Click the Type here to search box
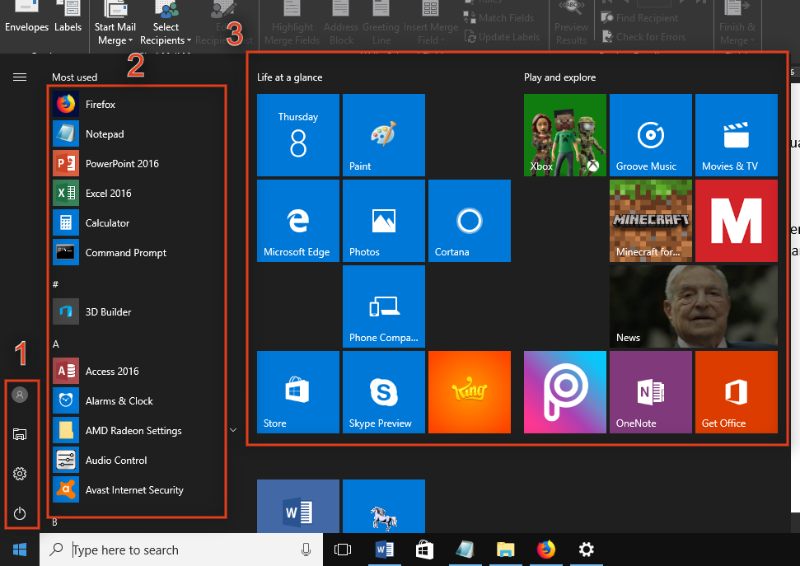 pyautogui.click(x=181, y=550)
